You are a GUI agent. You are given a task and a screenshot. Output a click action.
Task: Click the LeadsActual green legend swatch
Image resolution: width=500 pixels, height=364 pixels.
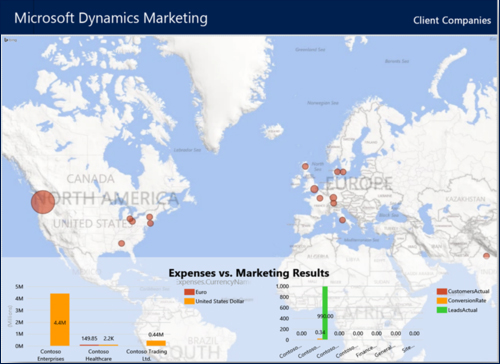[442, 310]
